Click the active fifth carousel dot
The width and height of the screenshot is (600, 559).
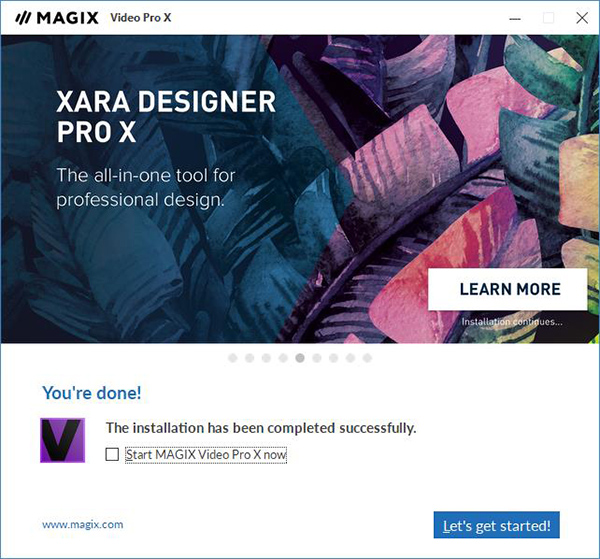pos(300,358)
